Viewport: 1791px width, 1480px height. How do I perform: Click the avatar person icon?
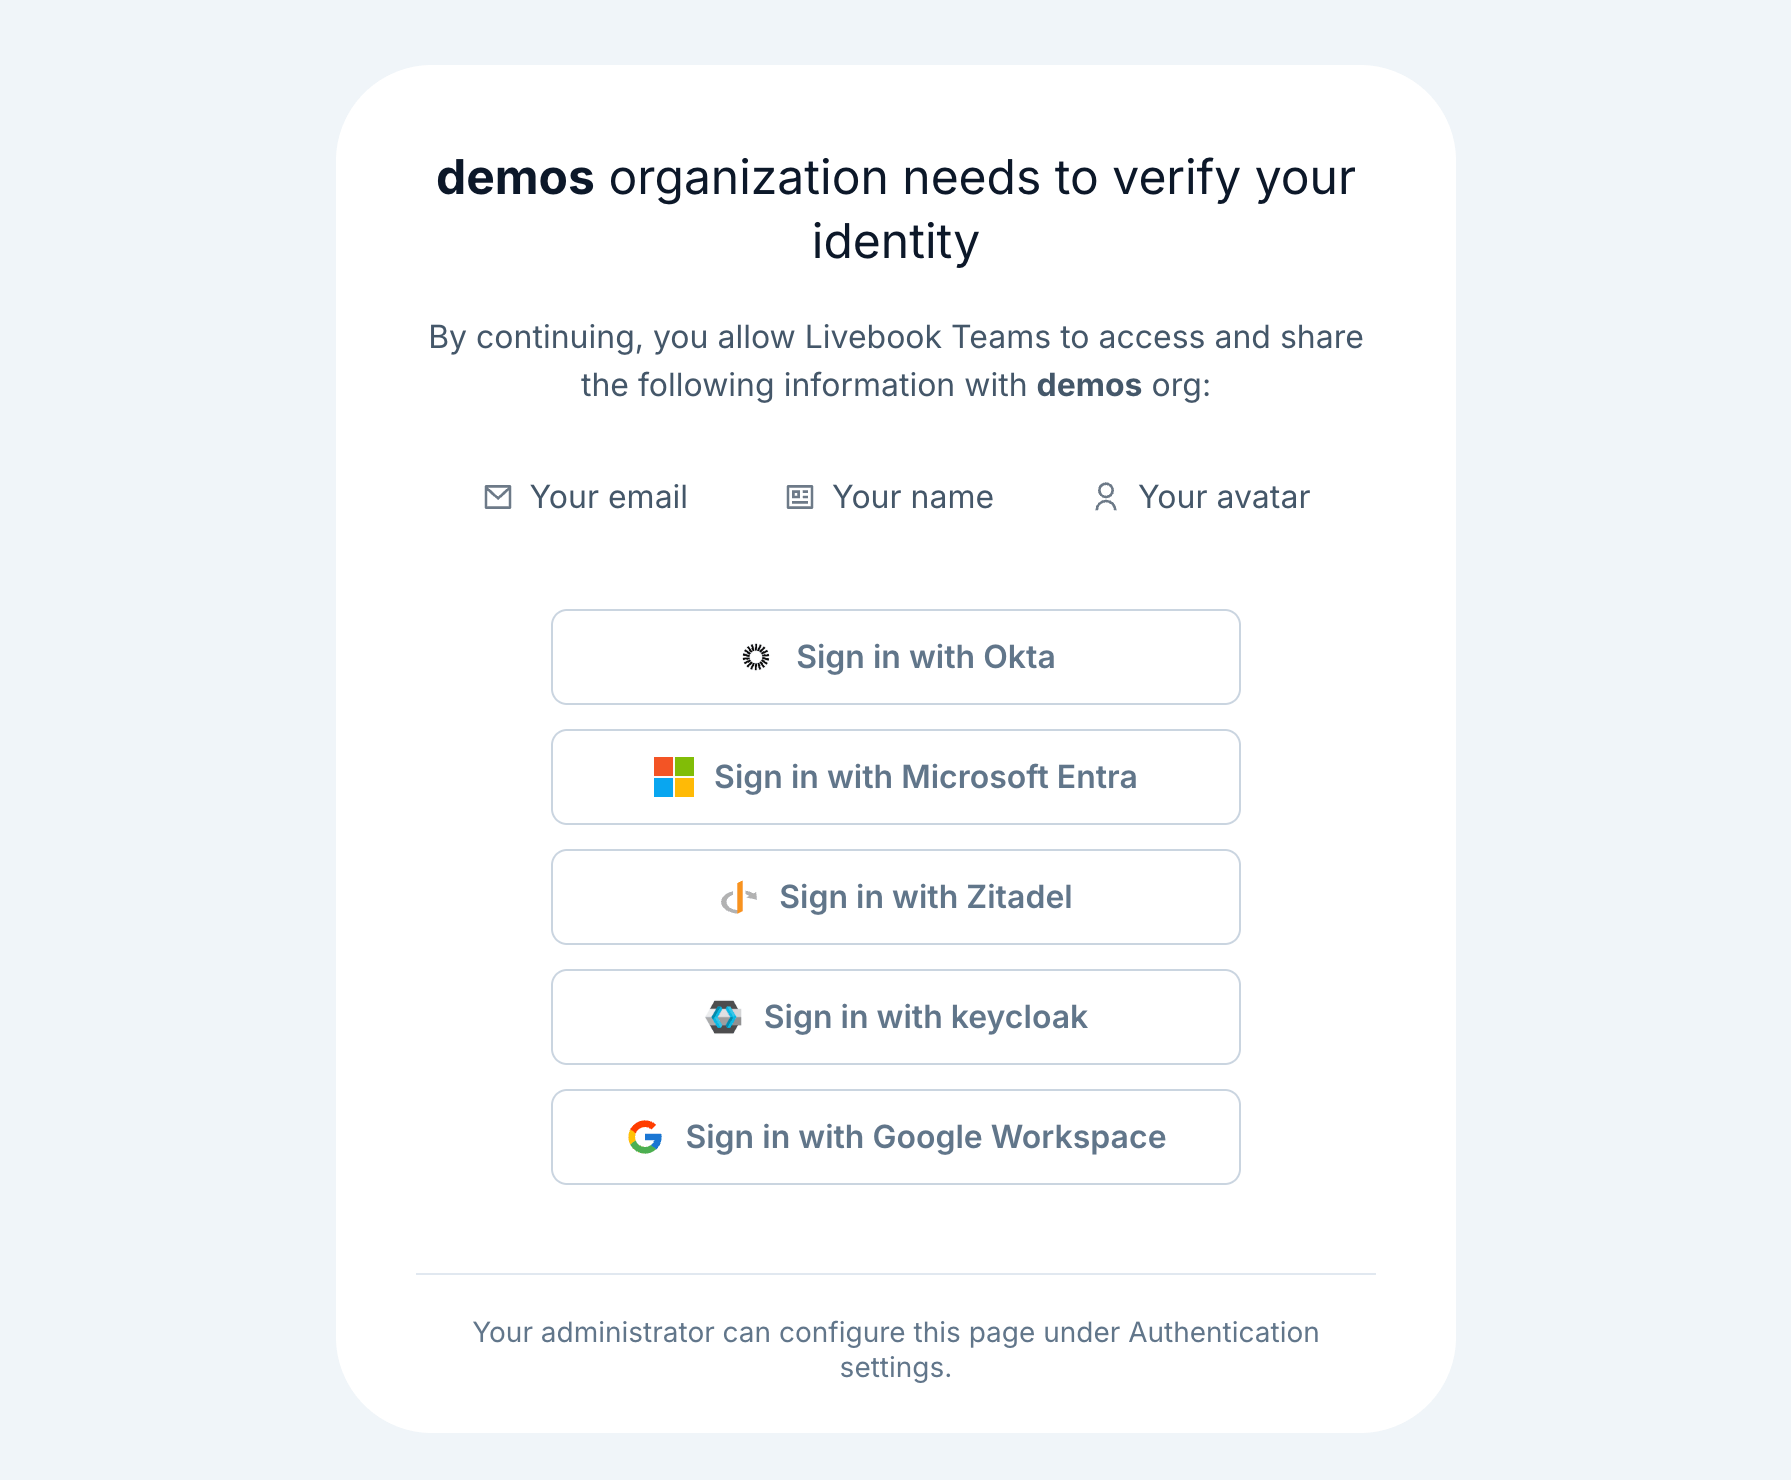tap(1105, 497)
